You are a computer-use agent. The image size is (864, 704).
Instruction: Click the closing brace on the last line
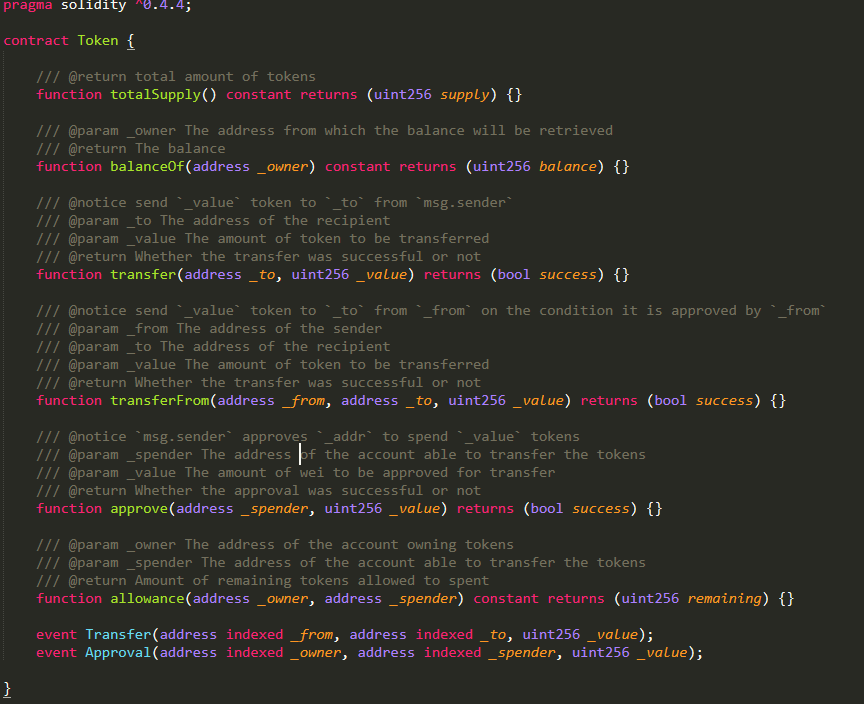pos(7,689)
